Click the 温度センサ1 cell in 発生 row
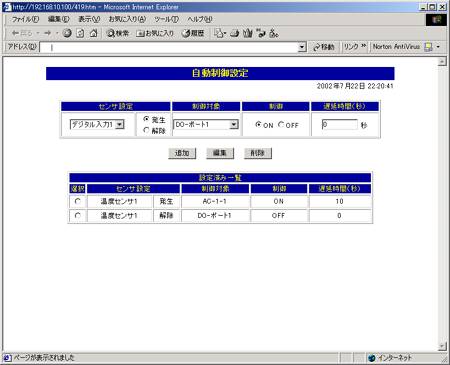This screenshot has height=365, width=450. pos(119,201)
